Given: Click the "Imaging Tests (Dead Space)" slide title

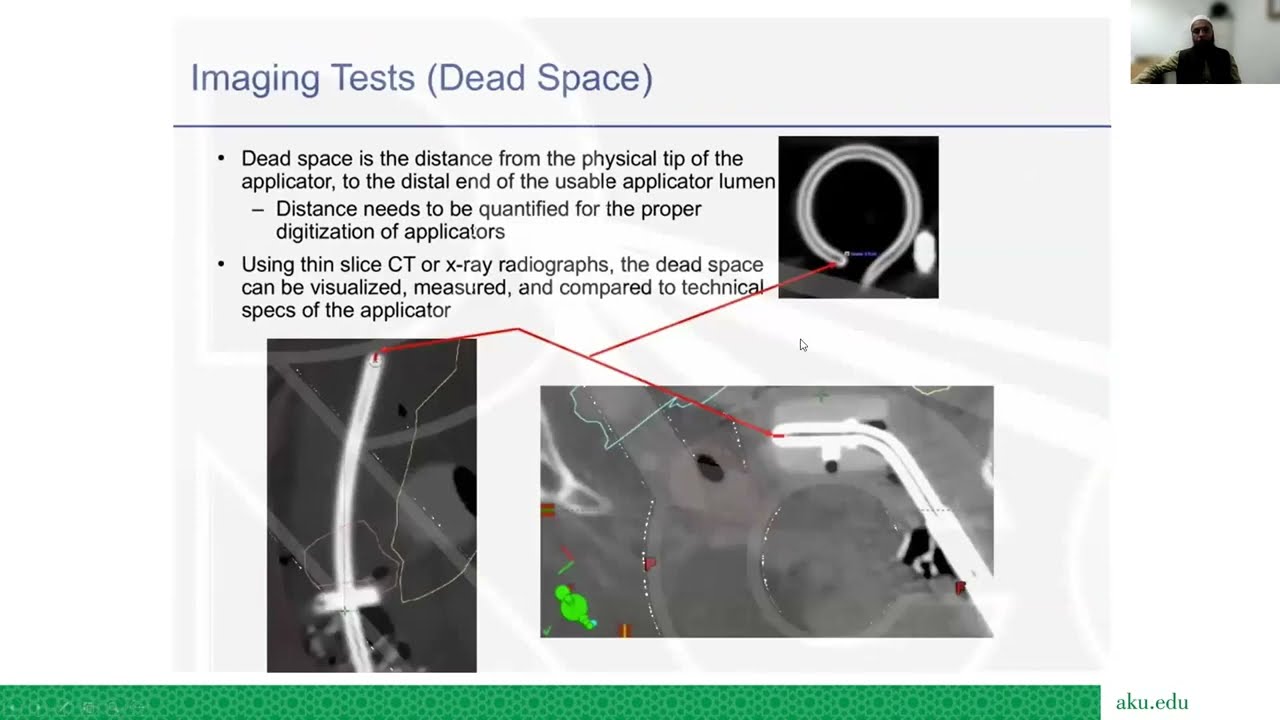Looking at the screenshot, I should tap(422, 78).
